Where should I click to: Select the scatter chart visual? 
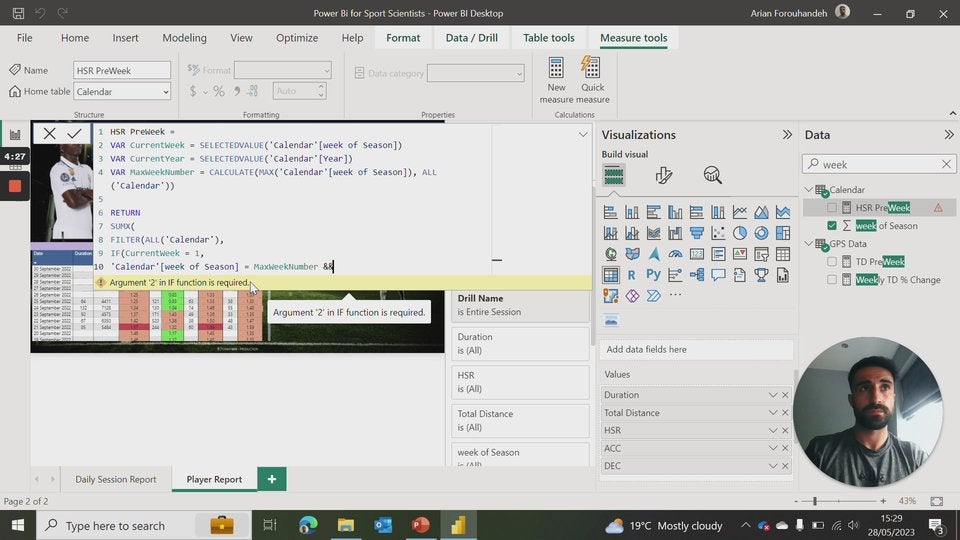[x=718, y=233]
